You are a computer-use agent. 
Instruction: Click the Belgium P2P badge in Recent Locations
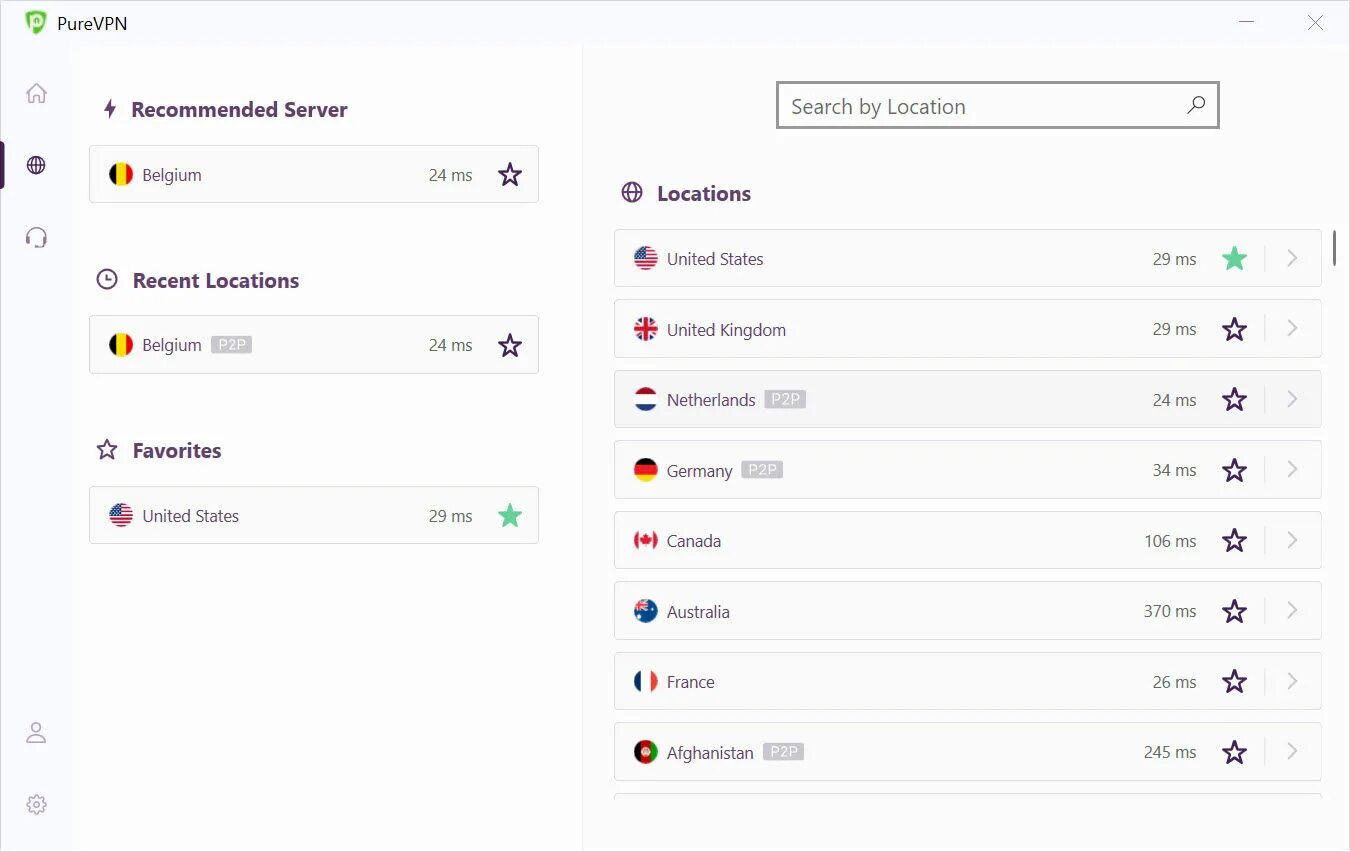pyautogui.click(x=231, y=344)
